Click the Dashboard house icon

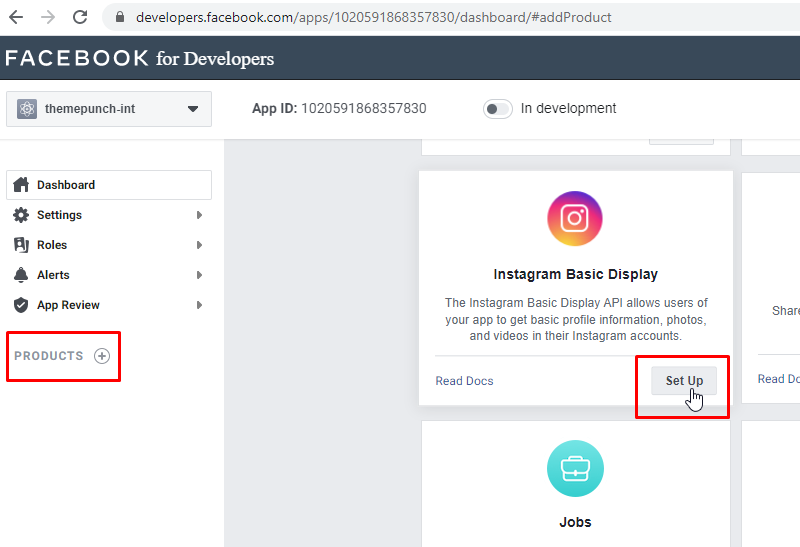pos(21,185)
